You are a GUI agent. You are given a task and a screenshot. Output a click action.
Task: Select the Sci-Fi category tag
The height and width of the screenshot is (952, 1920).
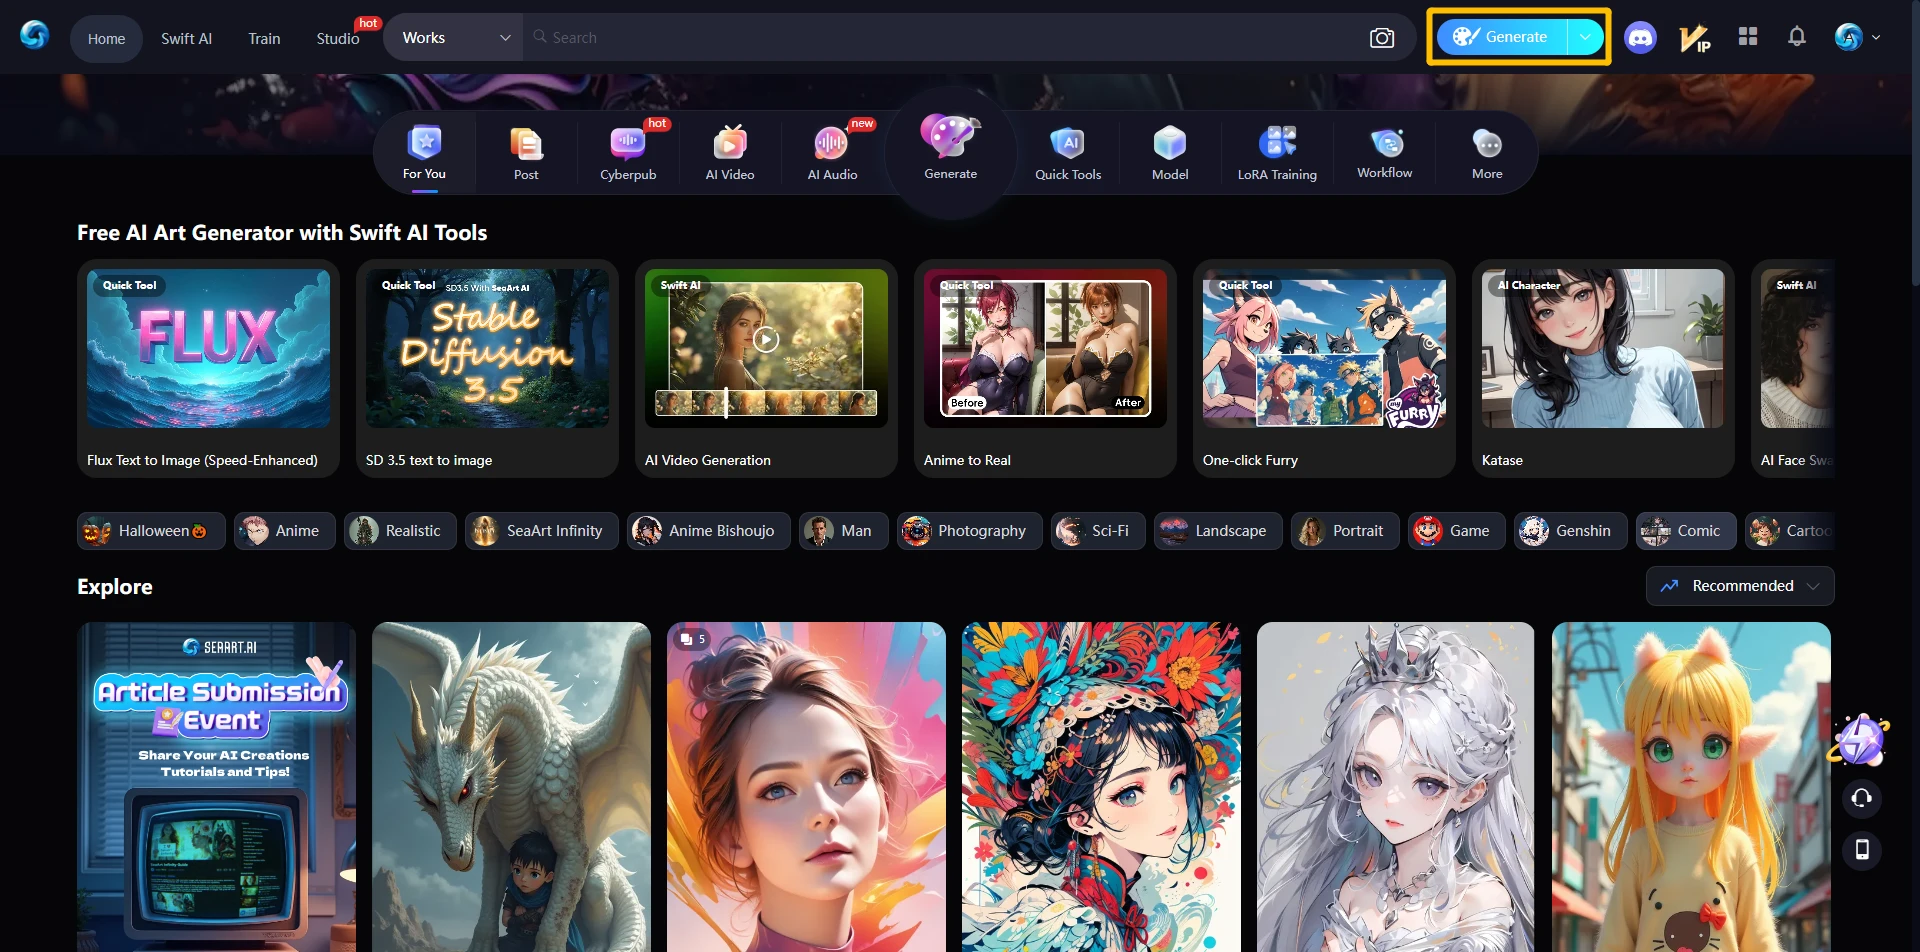click(1098, 531)
